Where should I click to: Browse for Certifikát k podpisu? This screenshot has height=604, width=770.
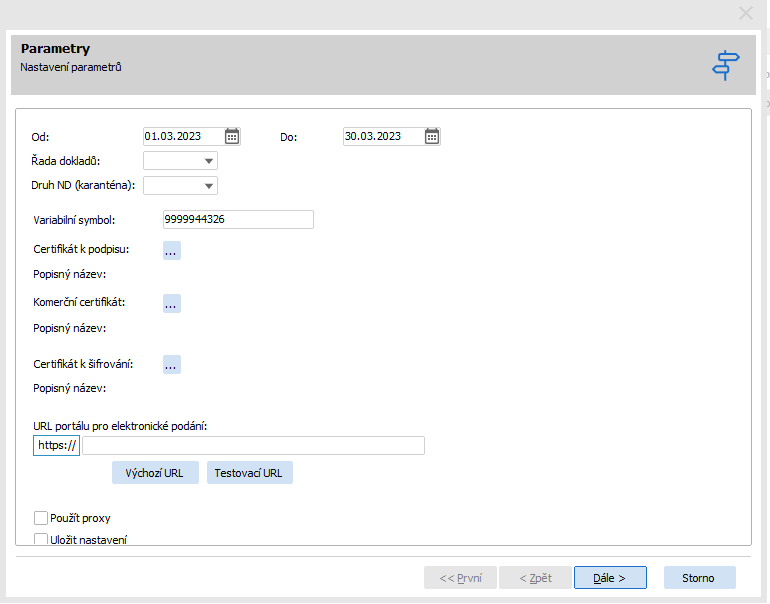click(x=171, y=251)
